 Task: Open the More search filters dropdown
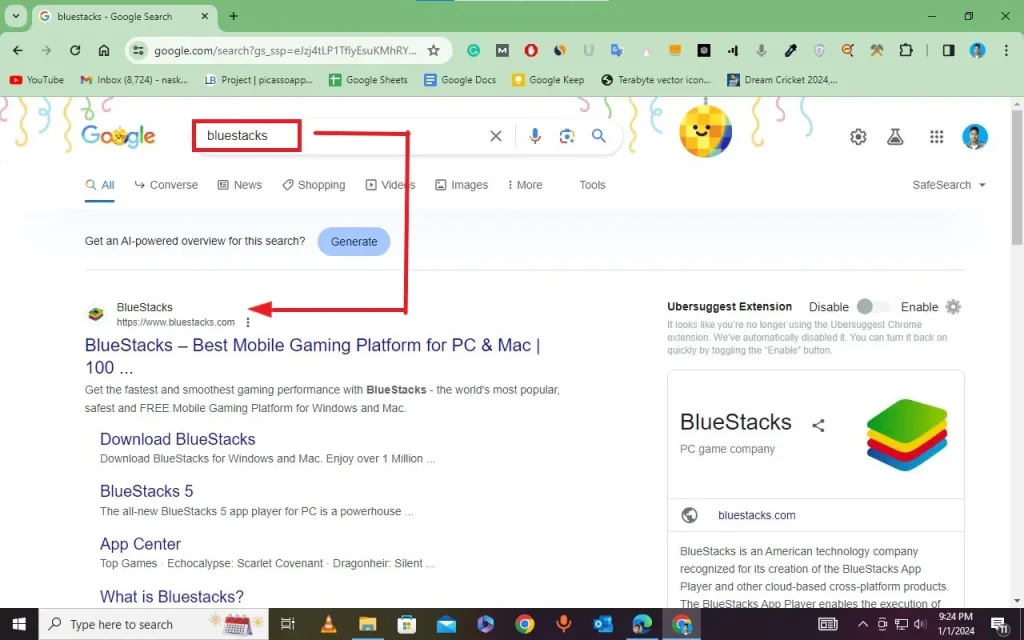[x=524, y=185]
